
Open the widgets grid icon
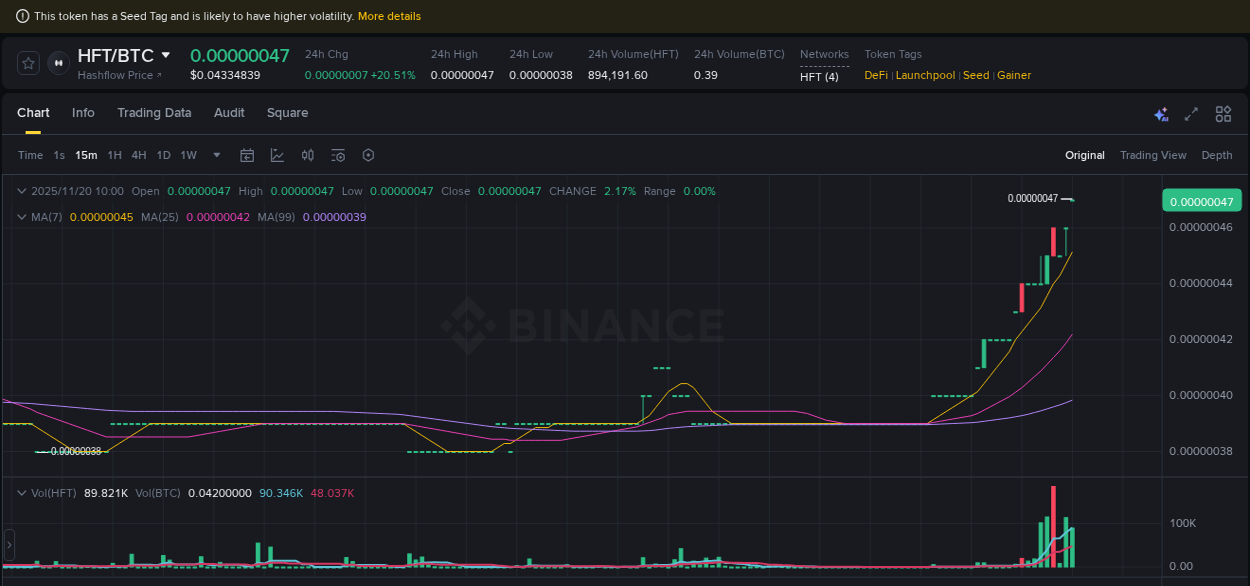tap(1223, 115)
